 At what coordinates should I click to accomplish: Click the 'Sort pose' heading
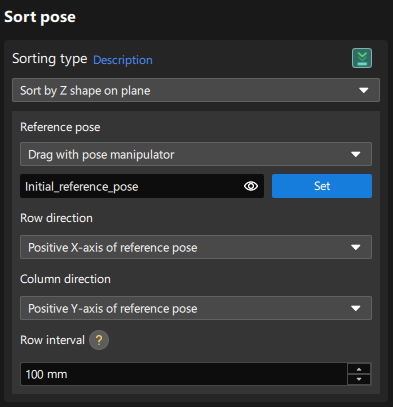(40, 17)
